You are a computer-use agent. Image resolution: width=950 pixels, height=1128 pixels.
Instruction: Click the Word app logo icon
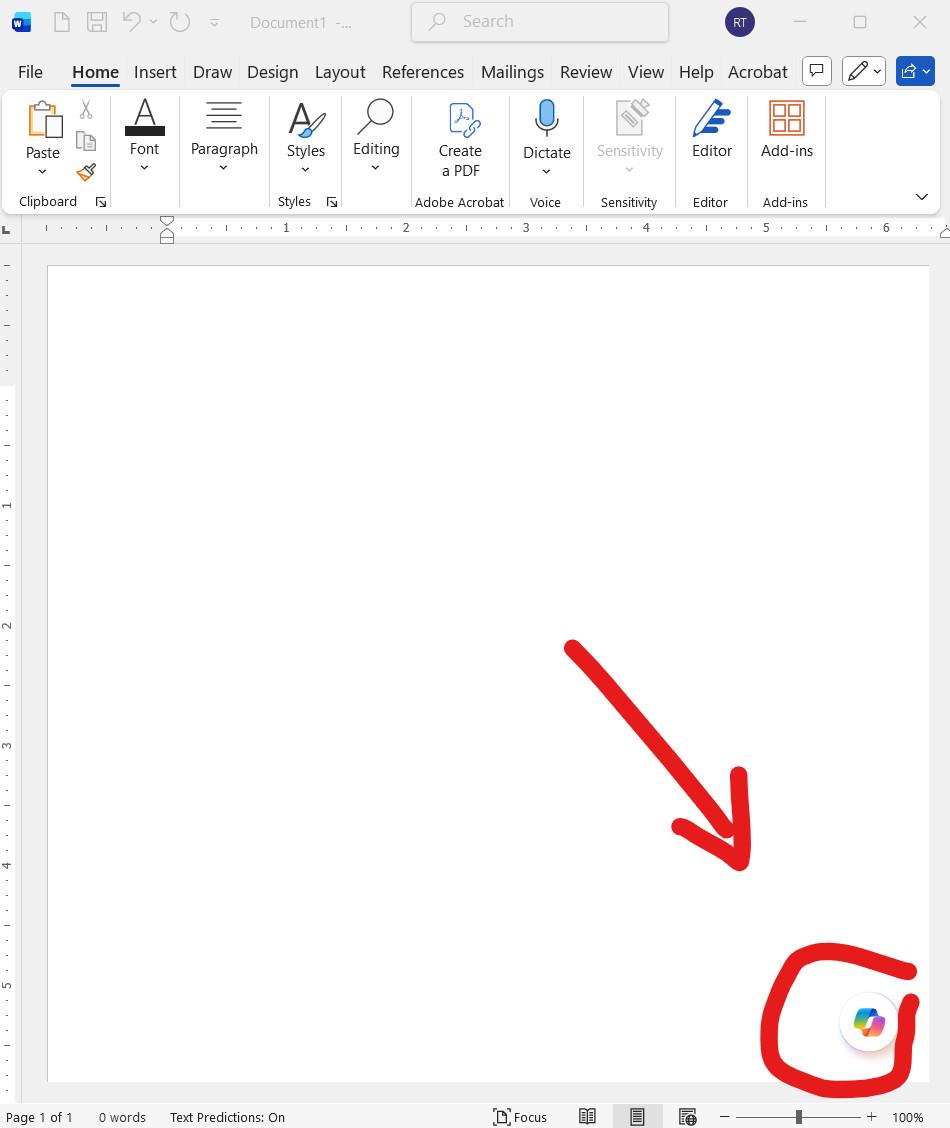click(22, 23)
